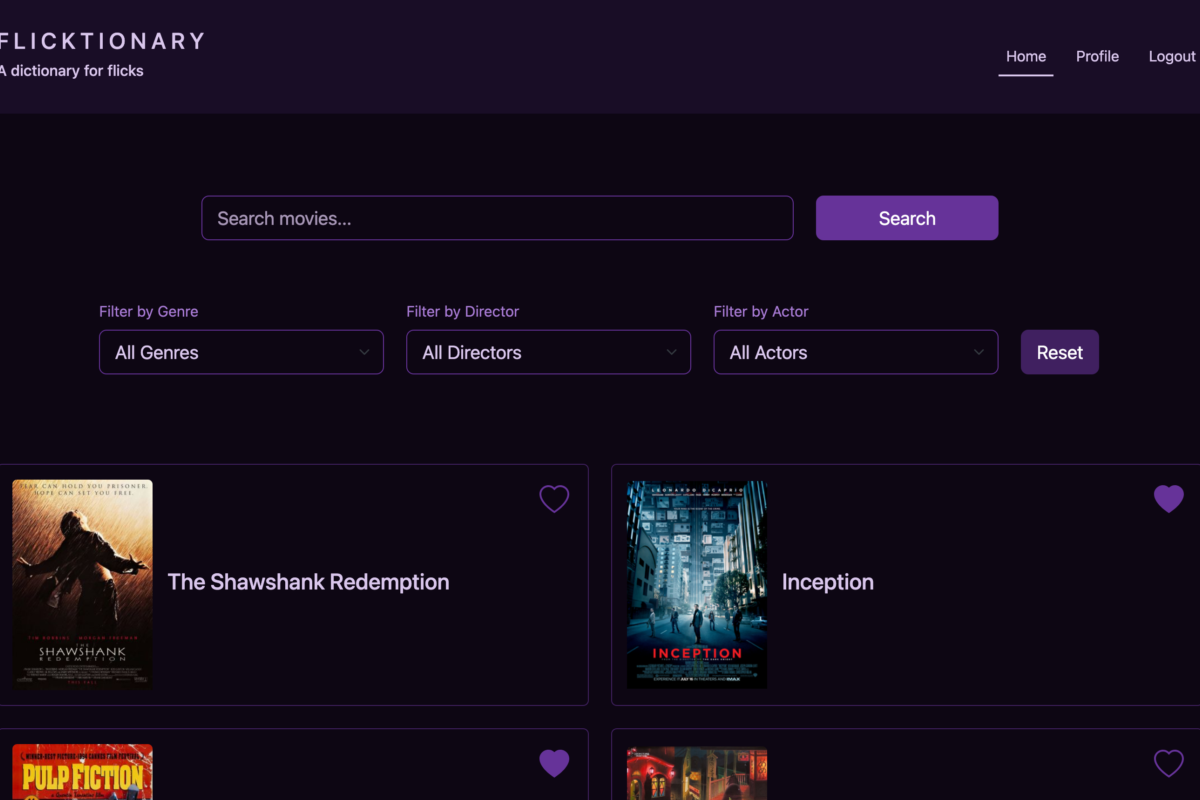Open the All Genres dropdown

(x=240, y=352)
